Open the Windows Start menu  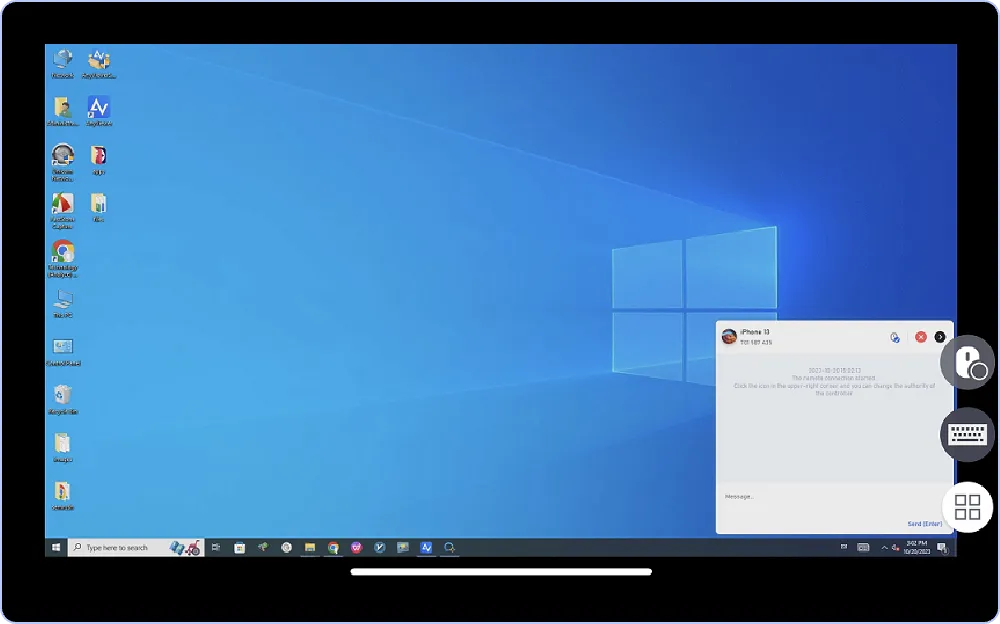pos(55,548)
